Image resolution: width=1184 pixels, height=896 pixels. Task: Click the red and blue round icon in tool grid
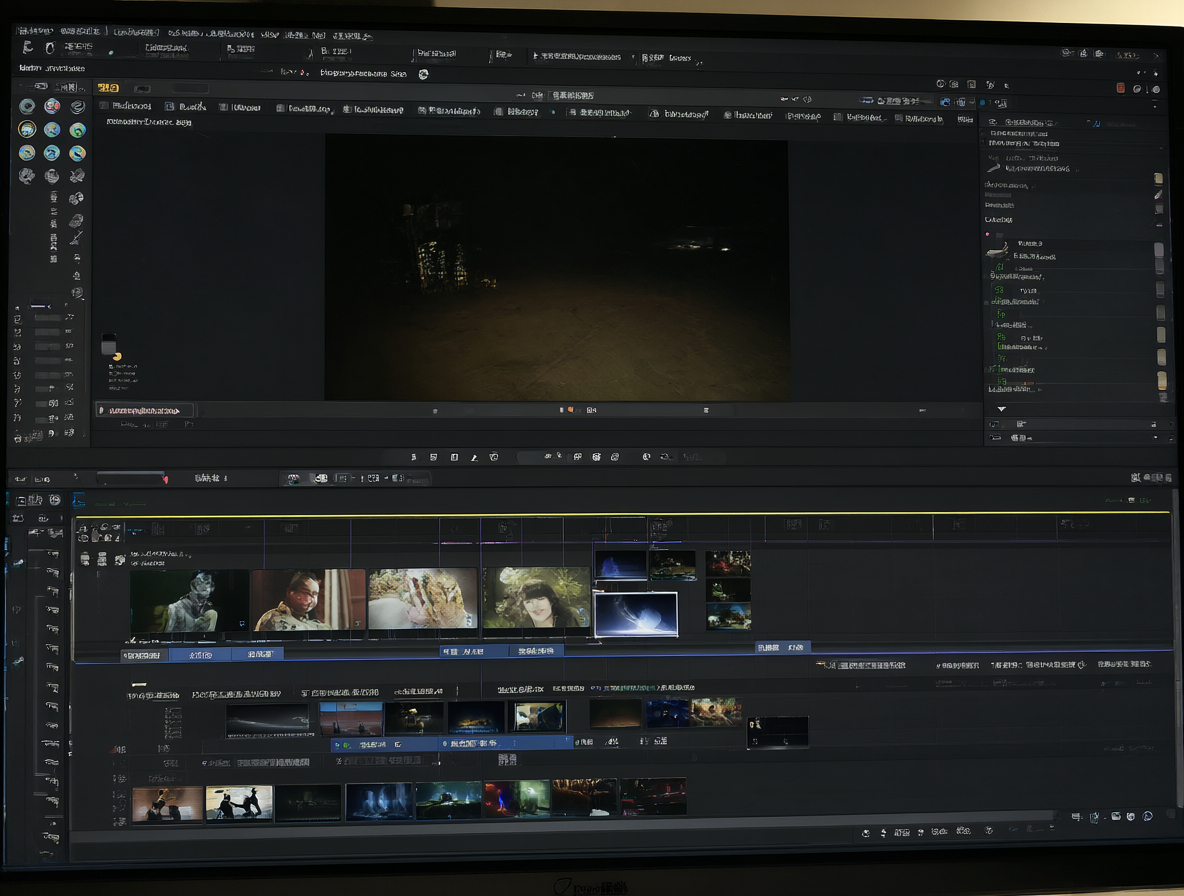point(52,106)
